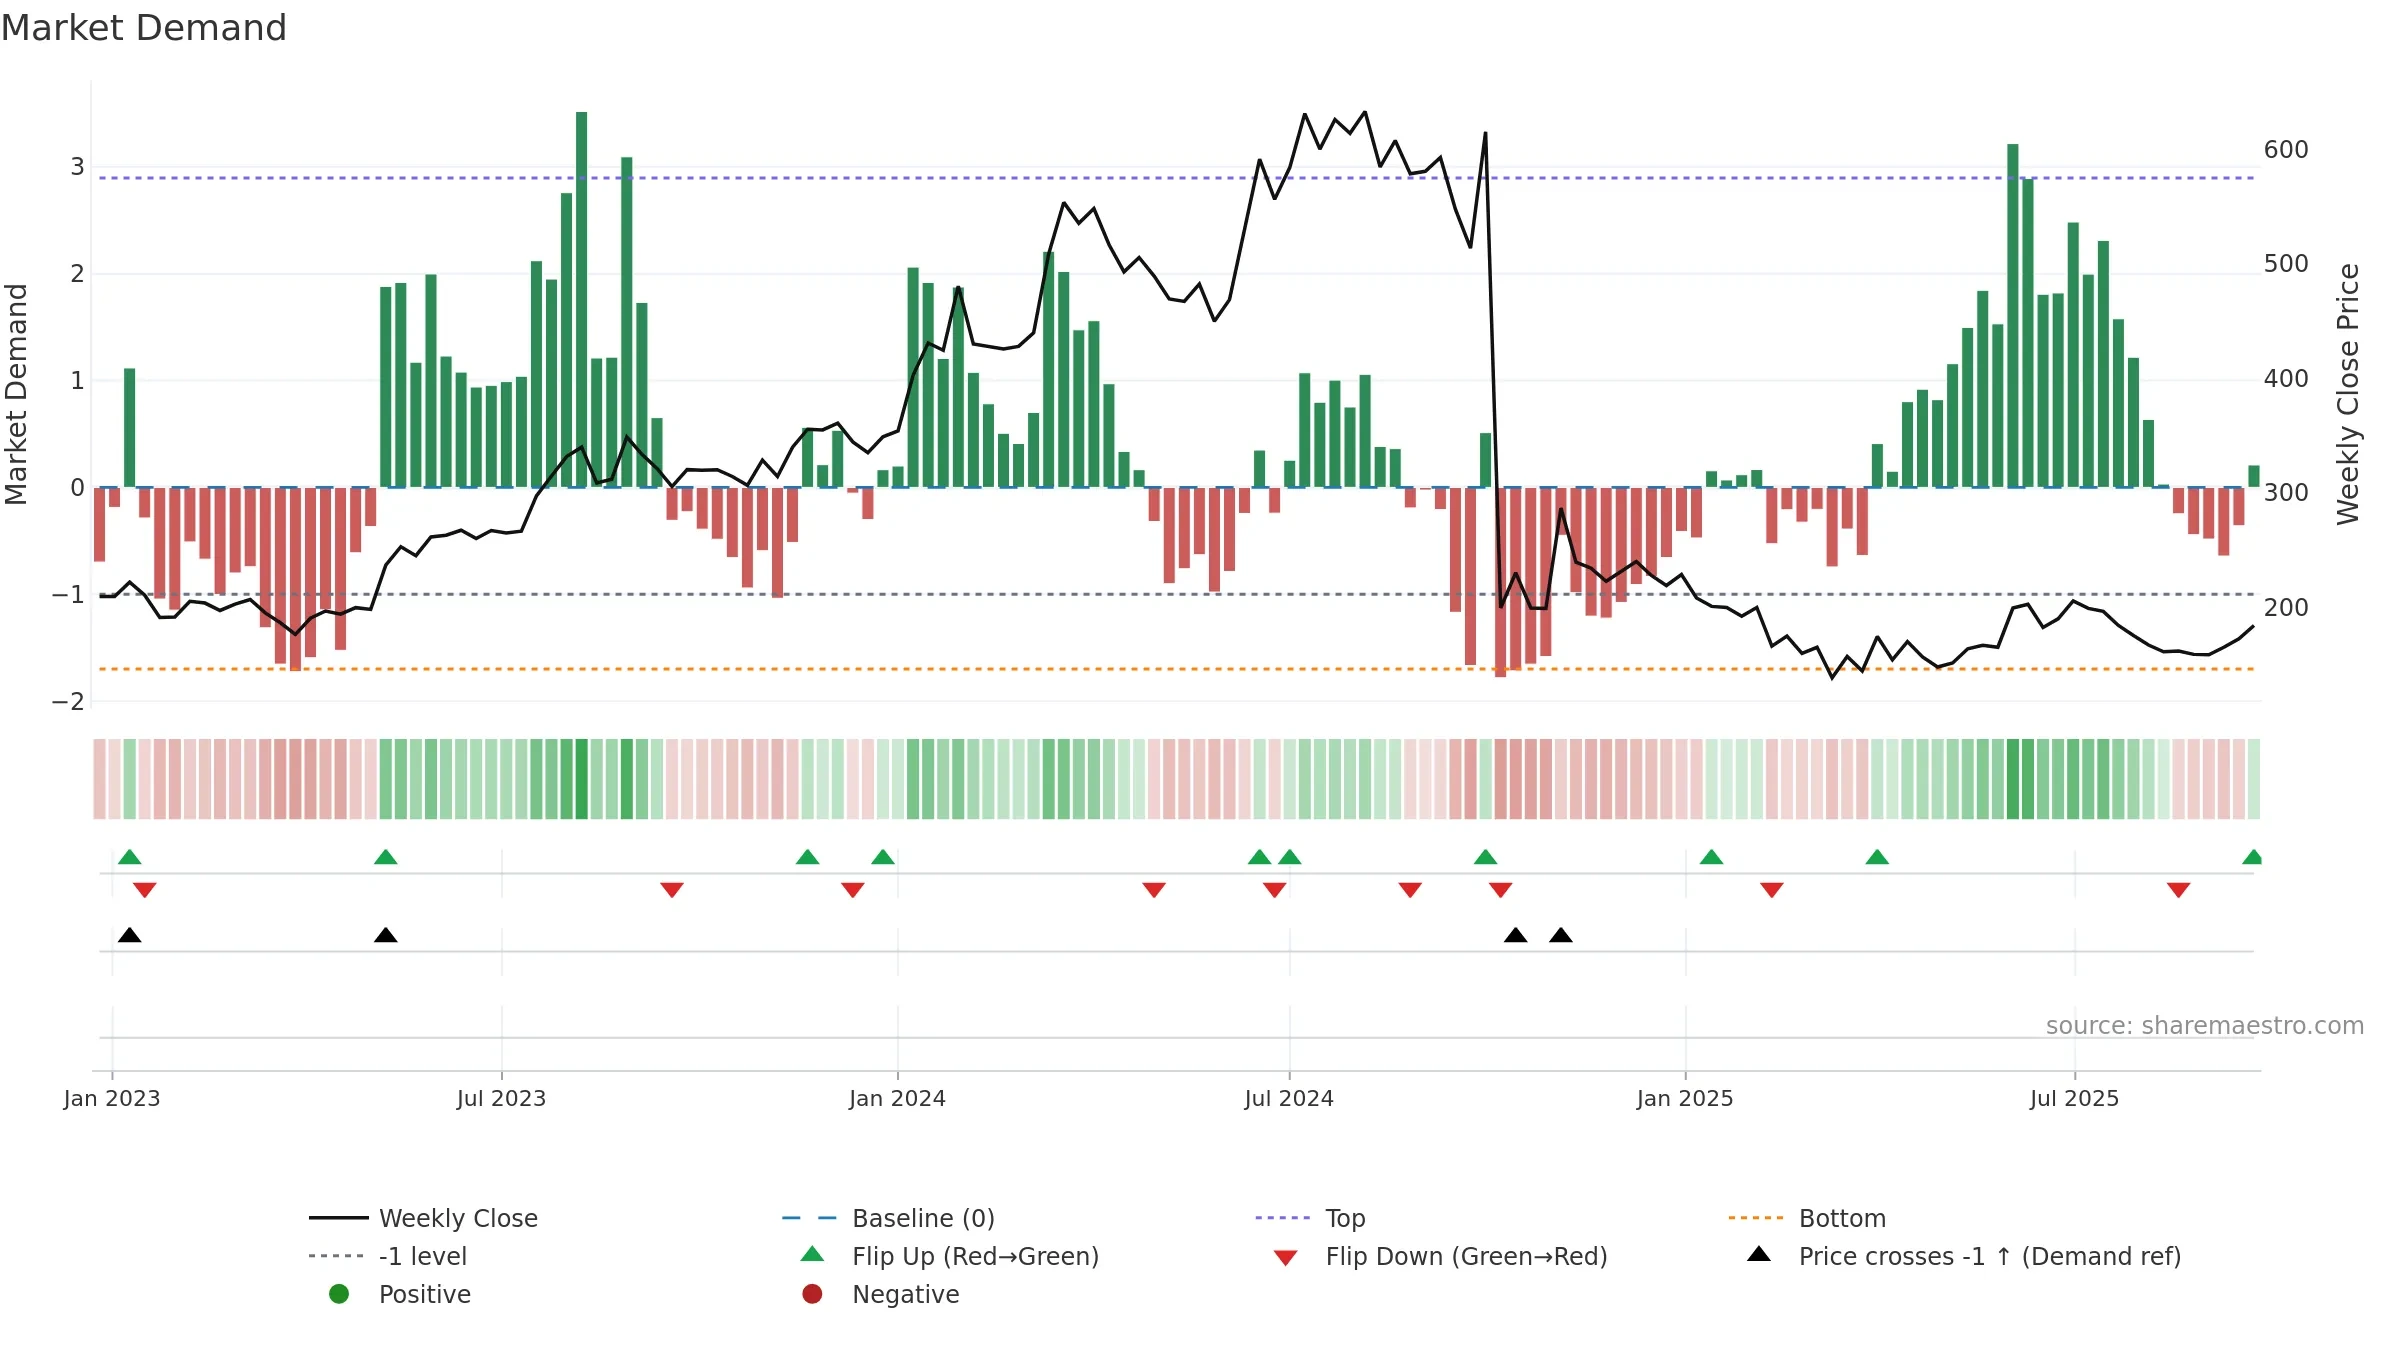
Task: Click the Baseline (0) legend dash
Action: pyautogui.click(x=809, y=1218)
